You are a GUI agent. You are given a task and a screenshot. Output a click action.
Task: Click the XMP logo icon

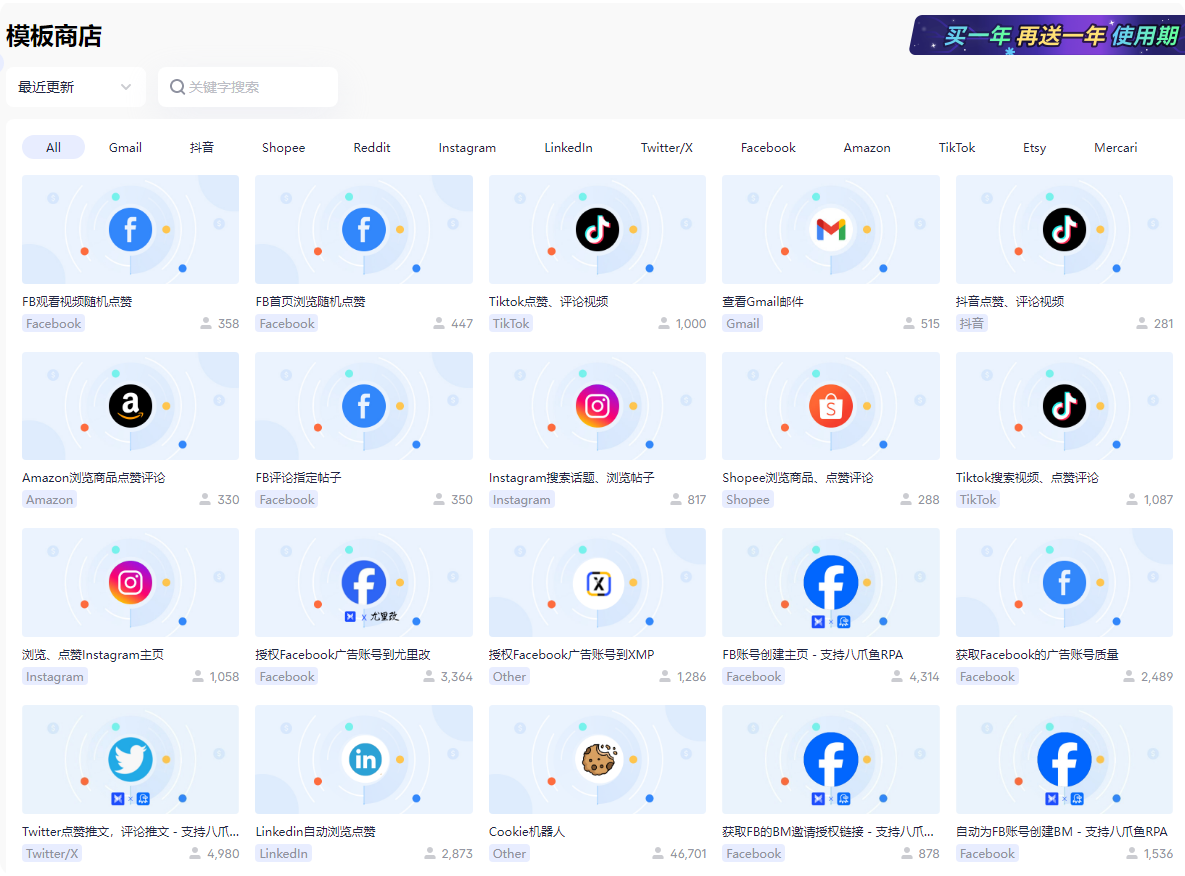point(597,583)
